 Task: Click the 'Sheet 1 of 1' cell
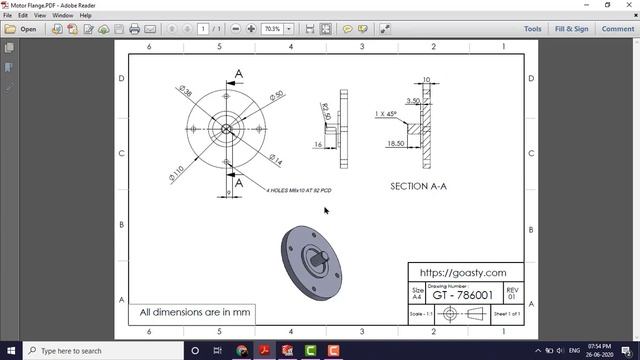[x=507, y=314]
